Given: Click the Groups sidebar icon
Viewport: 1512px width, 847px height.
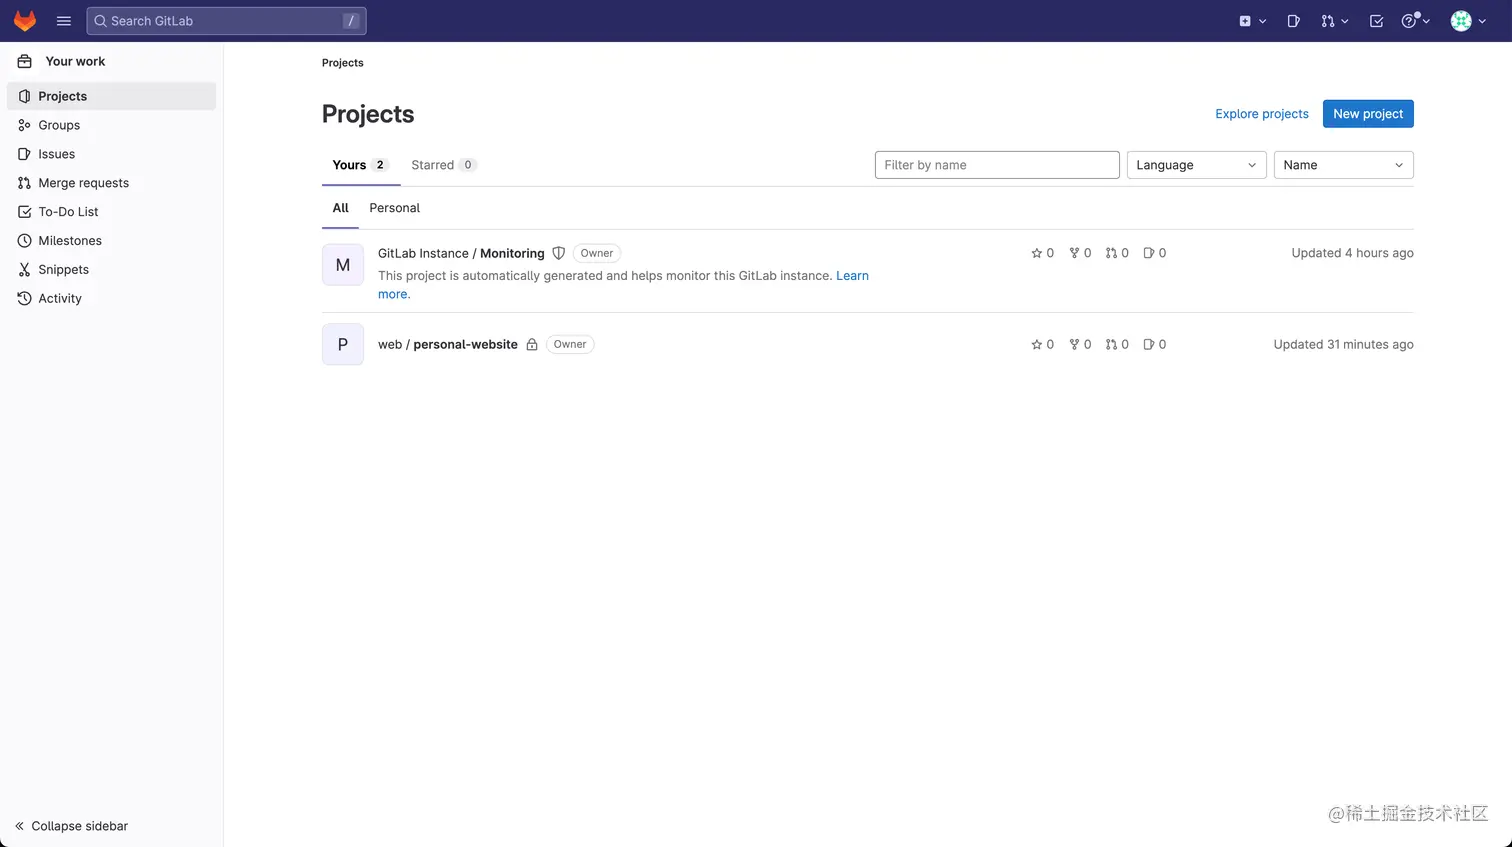Looking at the screenshot, I should click(24, 125).
